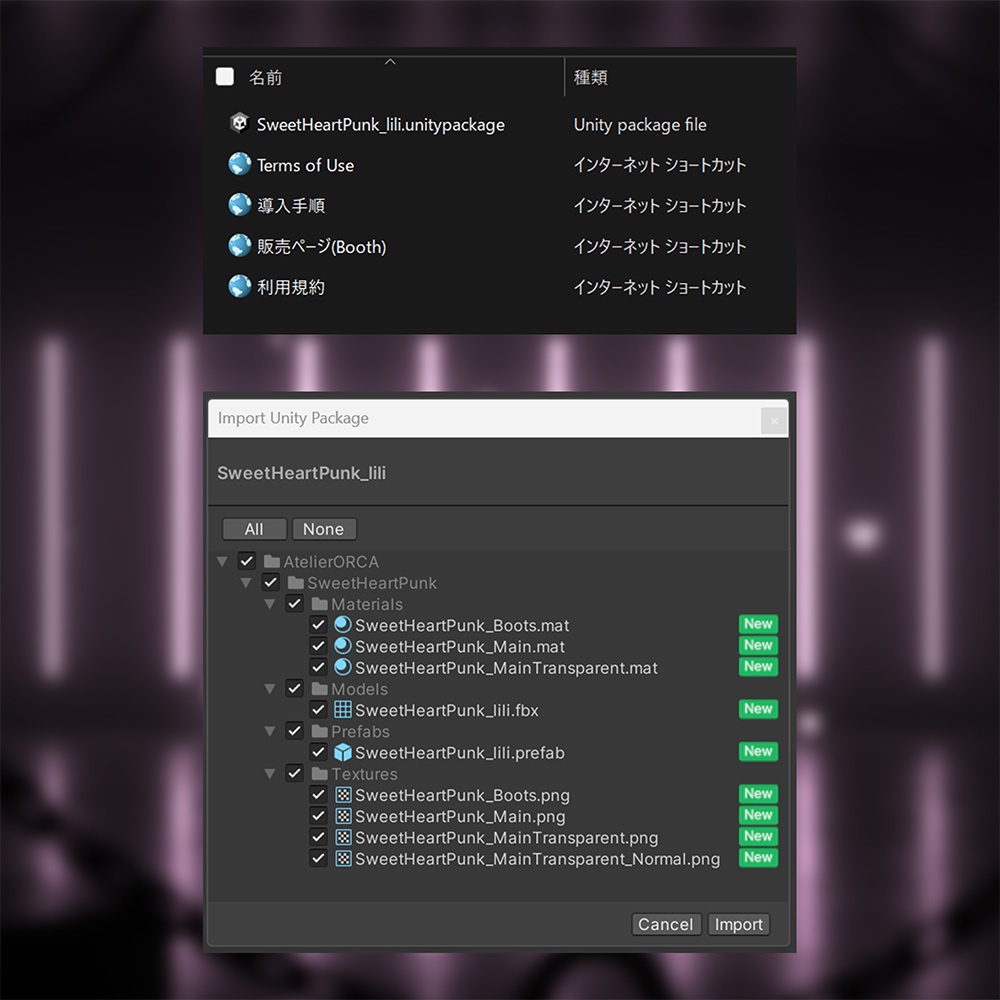Image resolution: width=1000 pixels, height=1000 pixels.
Task: Click material icon of SweetHeartPunk_MainTransparent.mat
Action: [343, 667]
